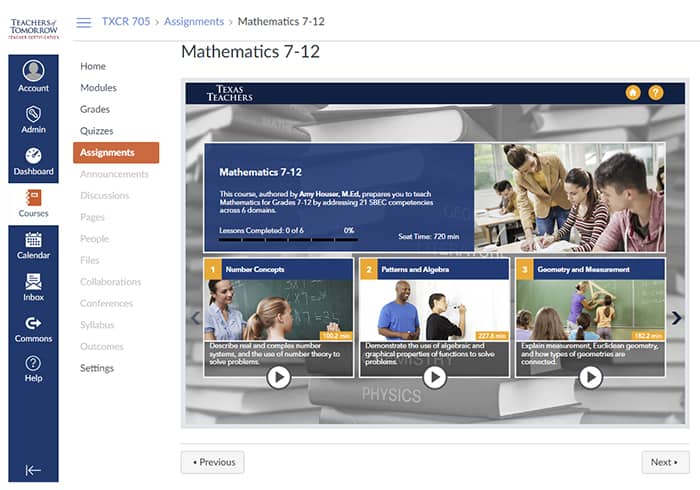The image size is (700, 490).
Task: Open Announcements in course navigation
Action: click(114, 174)
